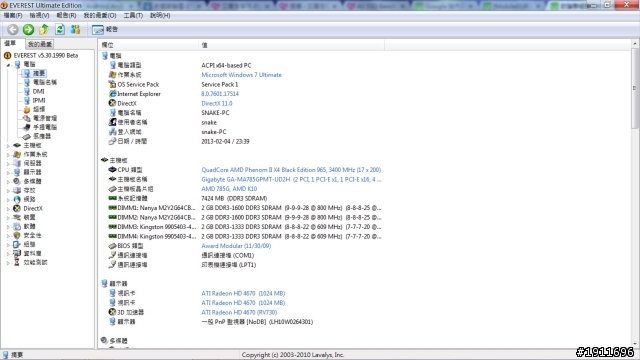
Task: Click the green Forward arrow button
Action: coord(28,29)
